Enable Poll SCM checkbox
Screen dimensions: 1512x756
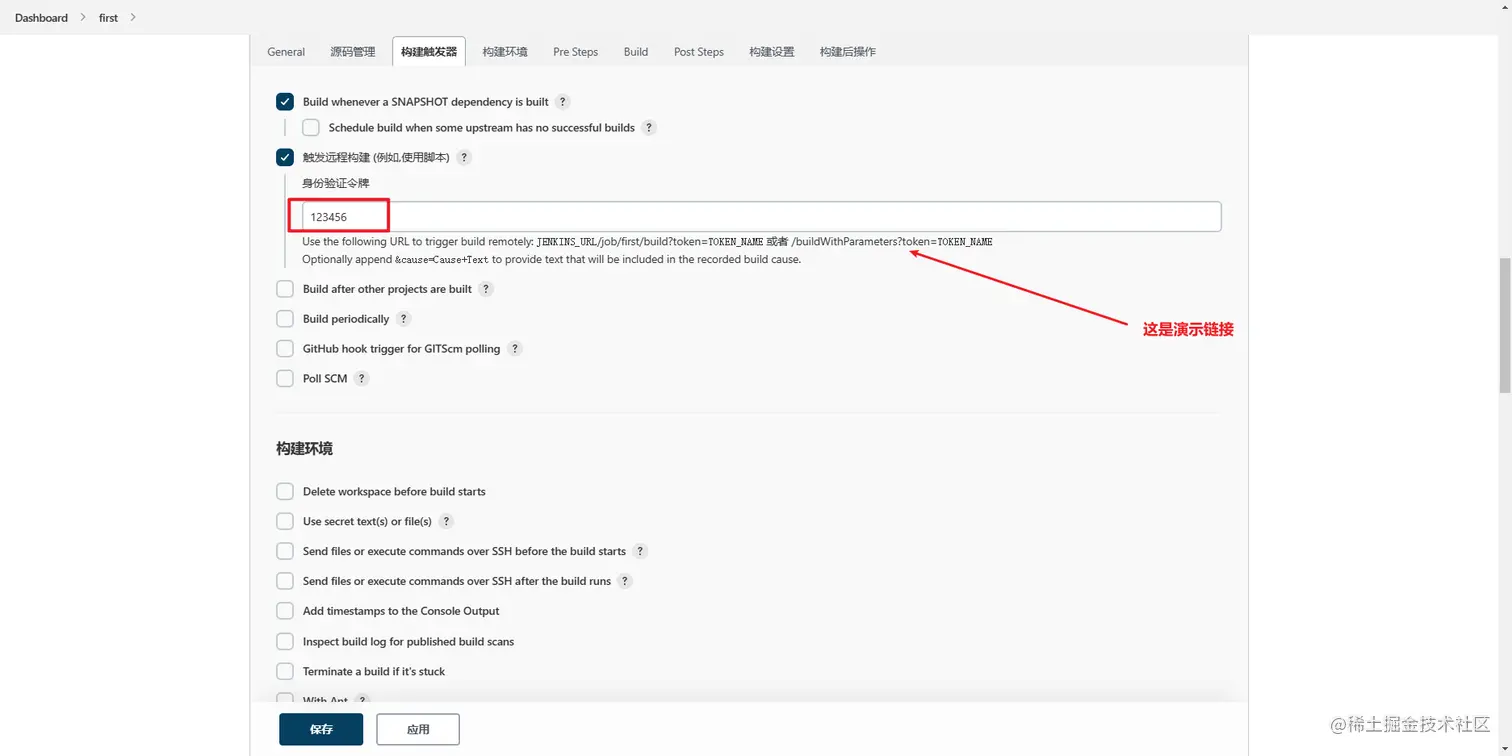tap(285, 379)
